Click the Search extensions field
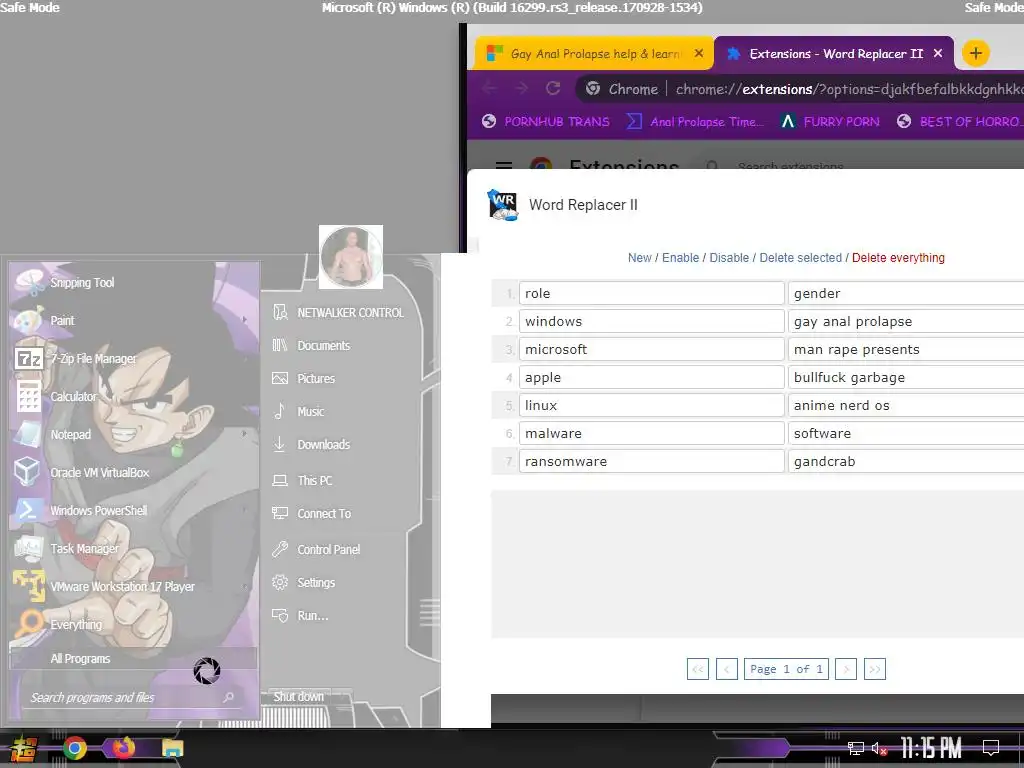This screenshot has height=768, width=1024. click(x=790, y=167)
